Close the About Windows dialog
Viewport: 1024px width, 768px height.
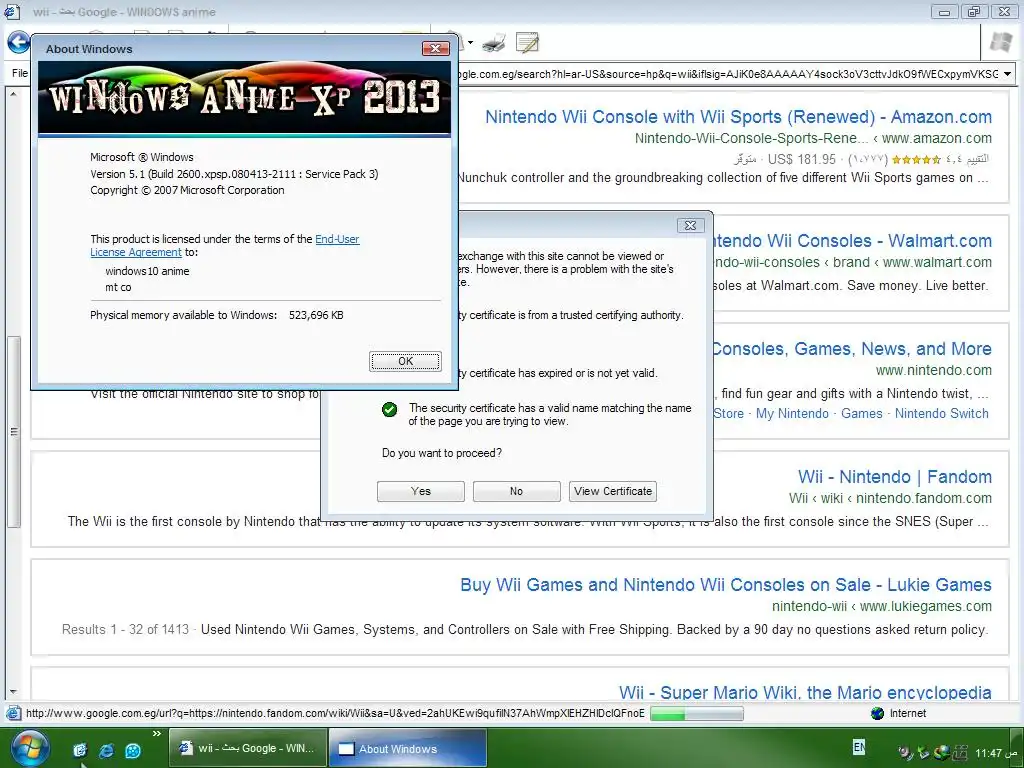tap(435, 48)
